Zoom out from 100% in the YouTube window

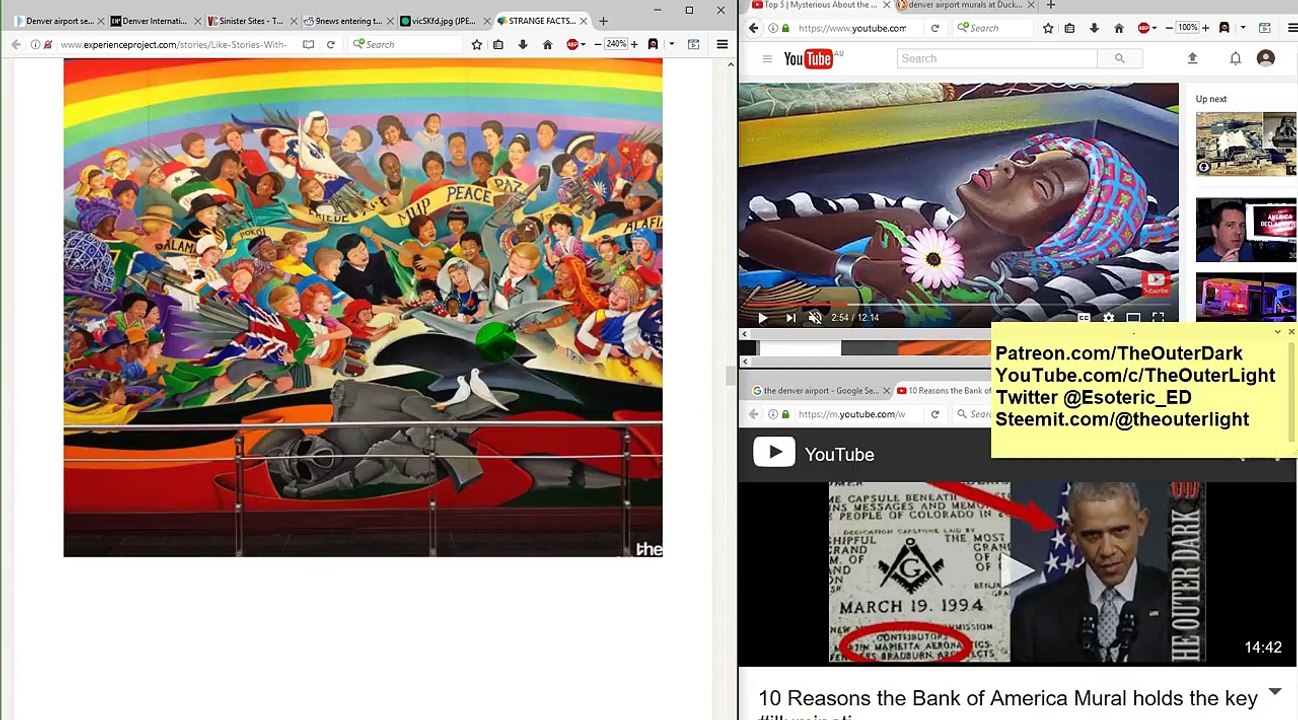tap(1169, 28)
